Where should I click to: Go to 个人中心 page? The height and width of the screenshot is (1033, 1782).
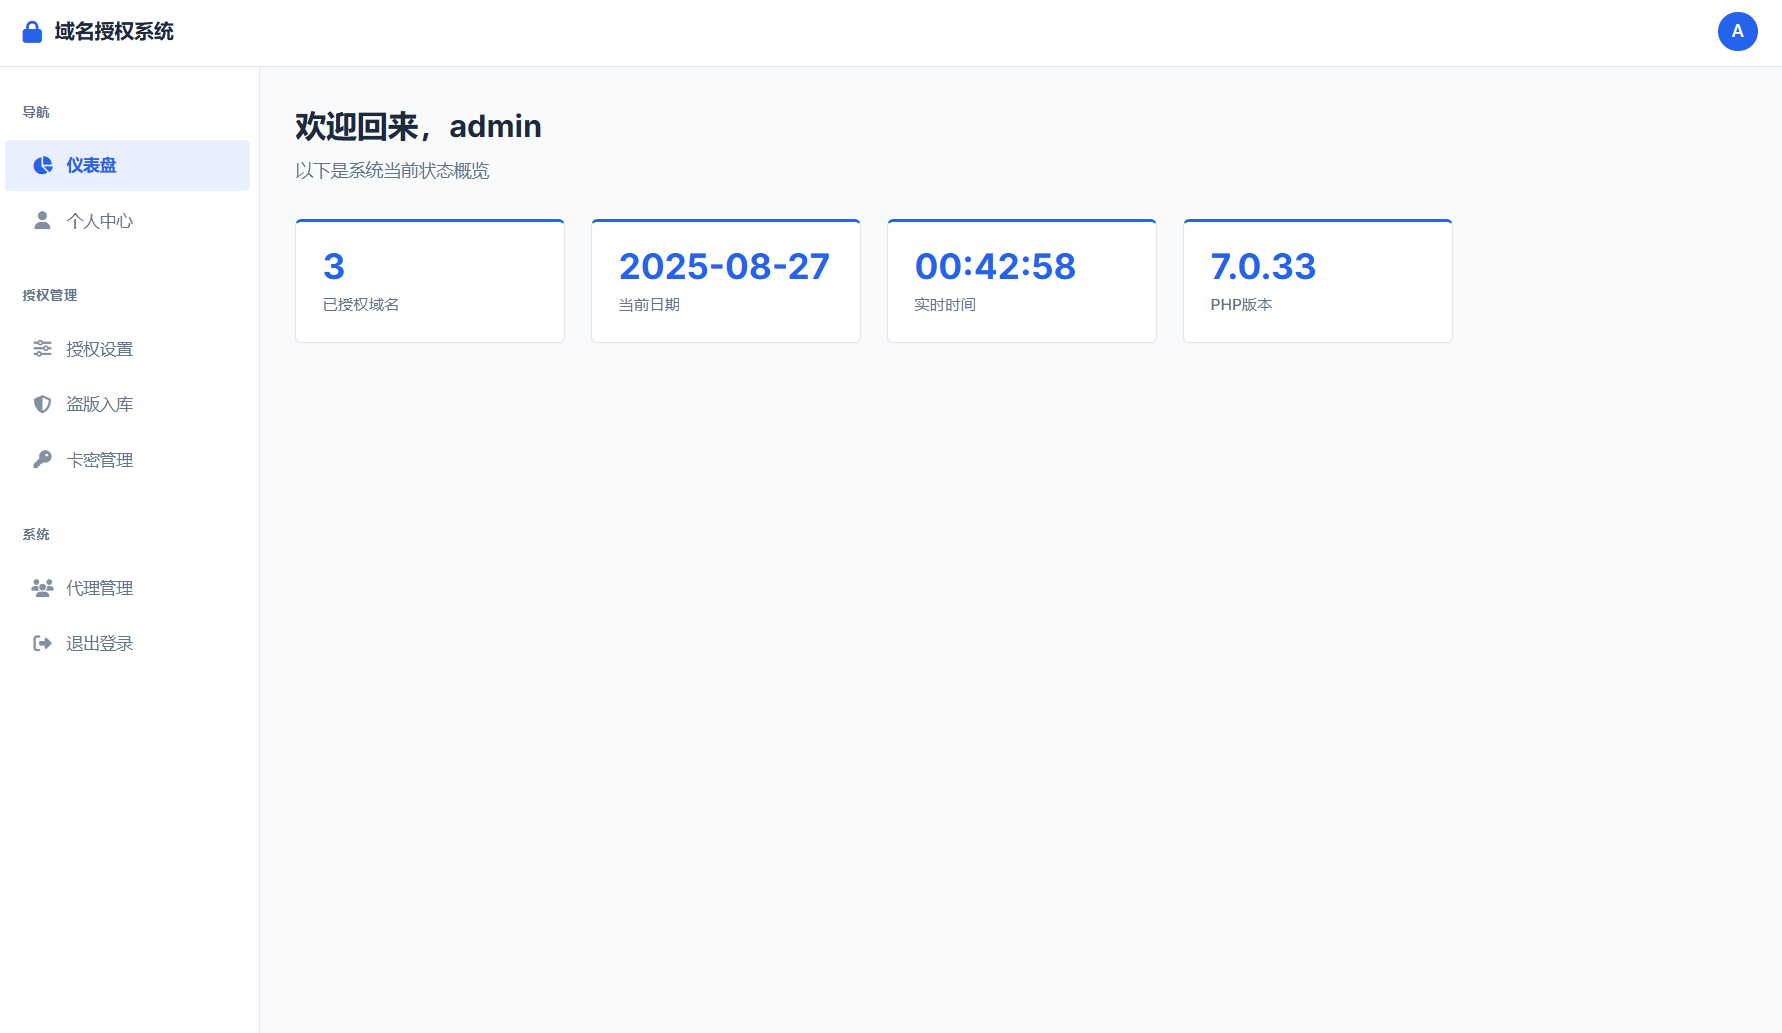(x=99, y=221)
